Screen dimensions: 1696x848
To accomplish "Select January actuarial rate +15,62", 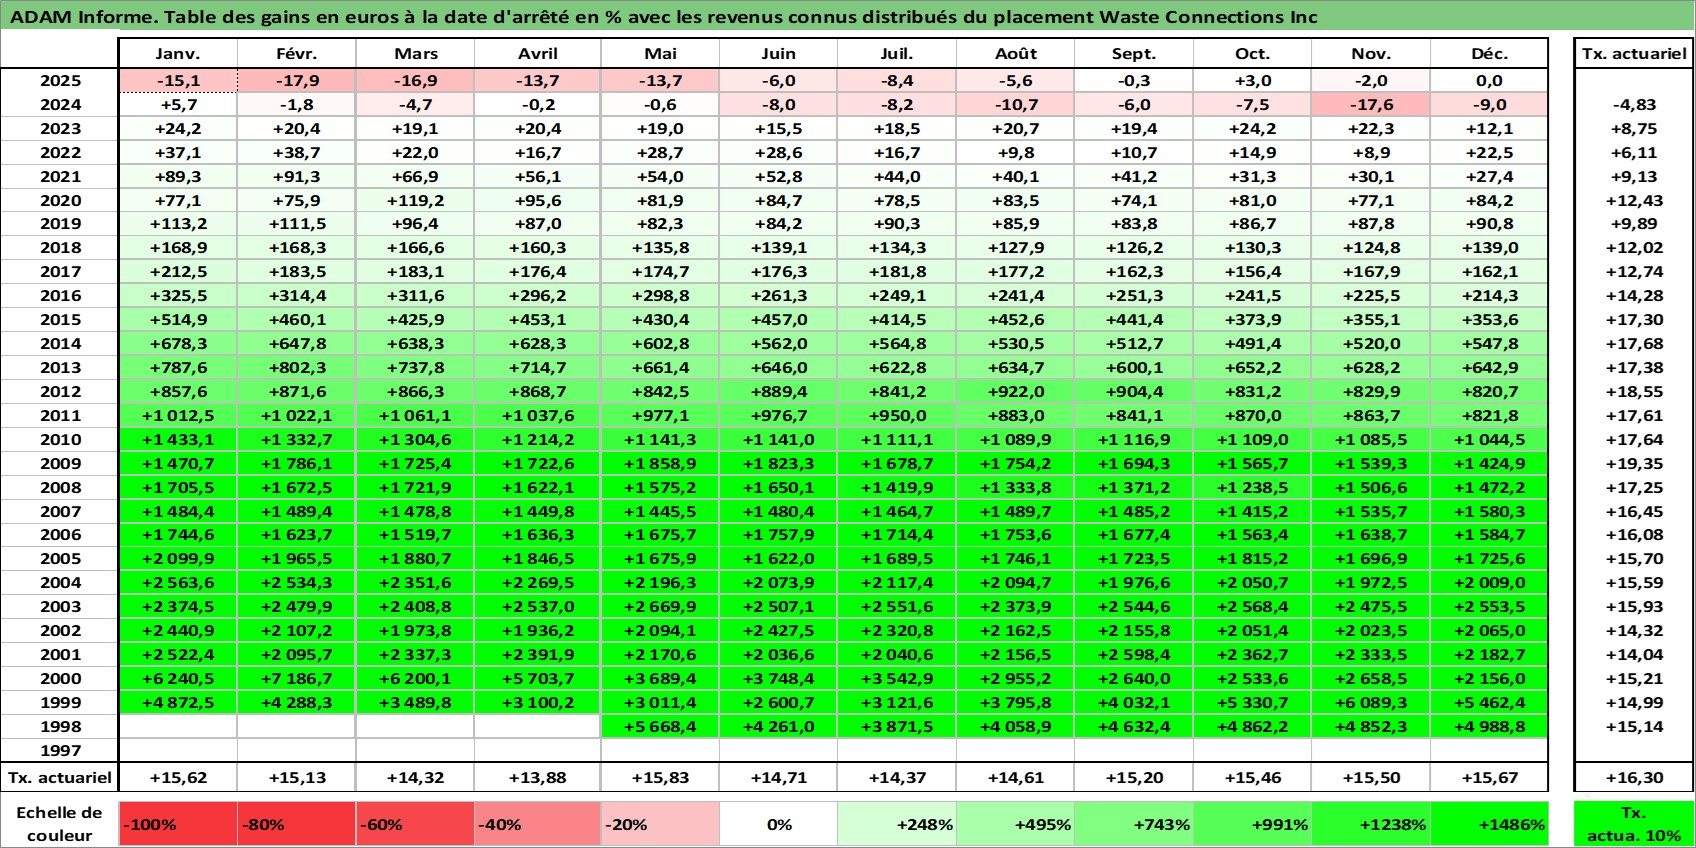I will [x=178, y=777].
